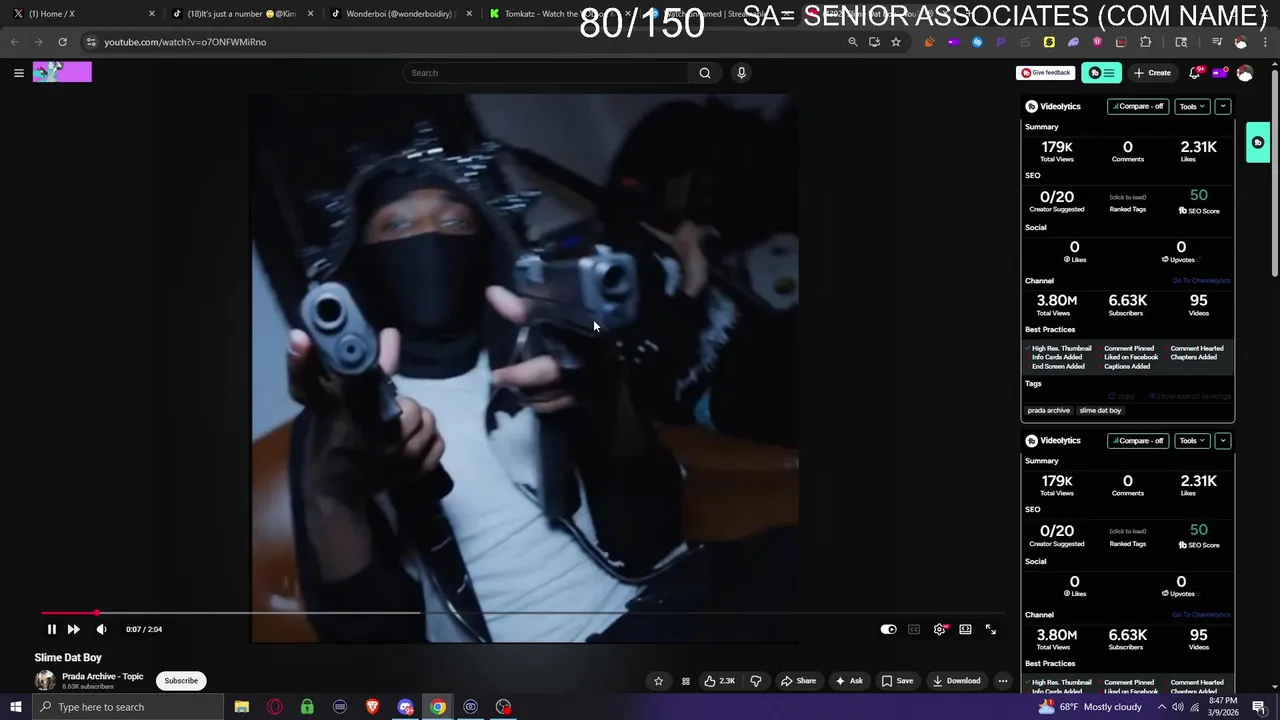Open the Chrome extensions puzzle icon
Viewport: 1280px width, 720px height.
[x=1146, y=42]
